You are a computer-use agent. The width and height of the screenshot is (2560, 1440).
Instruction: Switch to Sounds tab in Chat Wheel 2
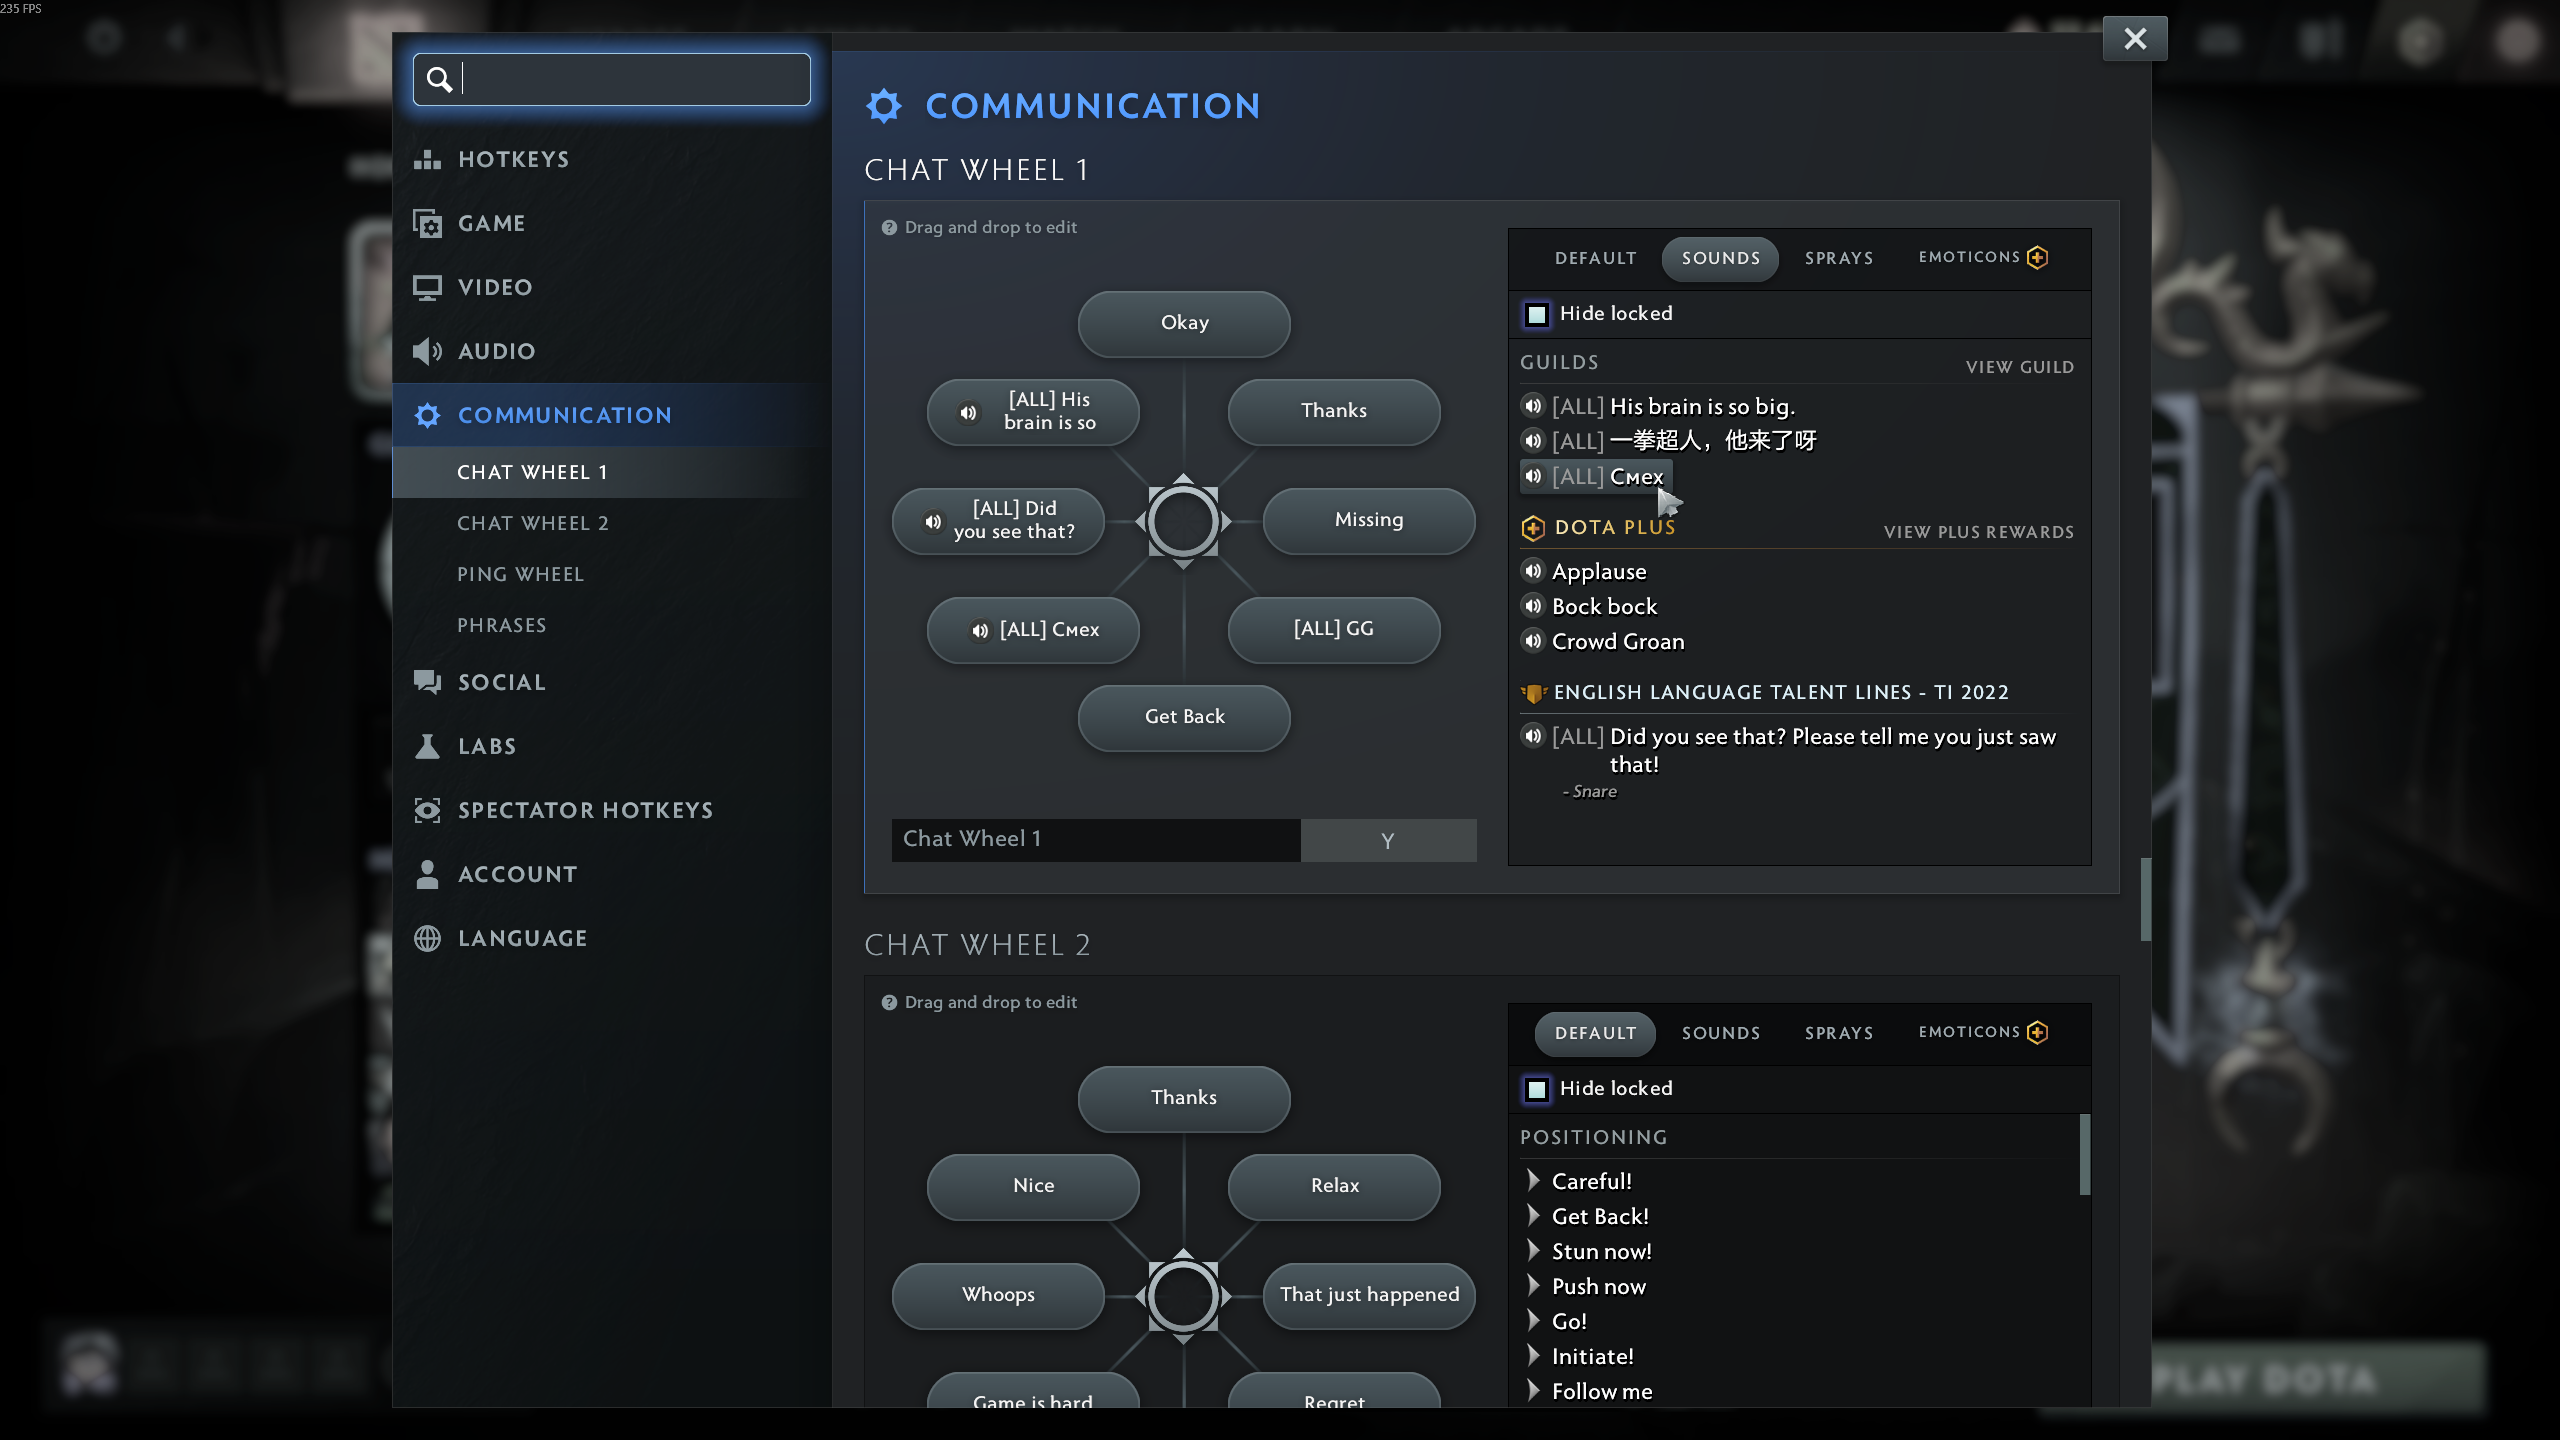pos(1720,1033)
